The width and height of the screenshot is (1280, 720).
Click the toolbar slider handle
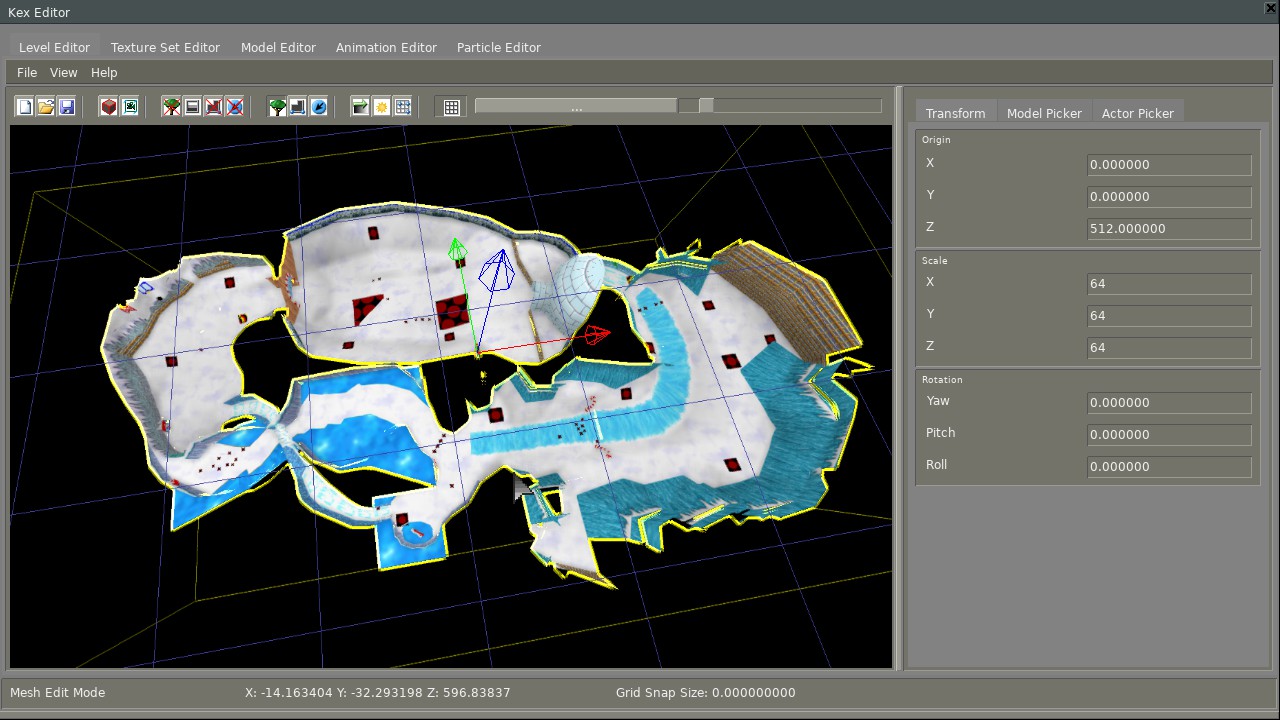[706, 106]
